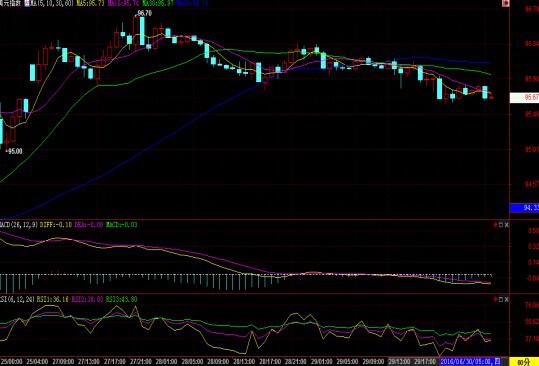
Task: Click the 27/21:00 time axis label
Action: [x=141, y=362]
